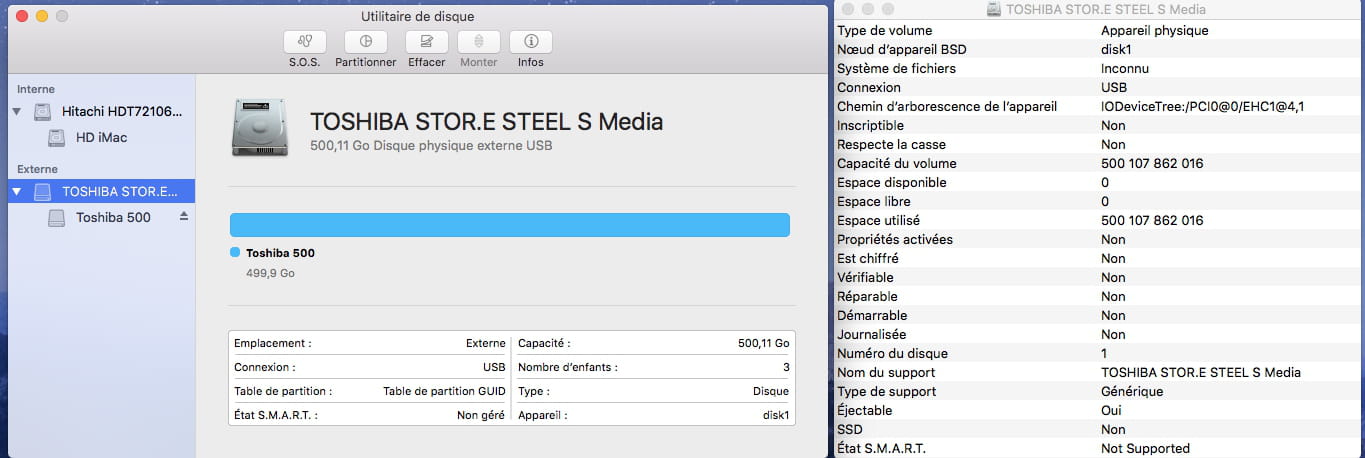Click the TOSHIBA STOR.E external disk icon in sidebar
This screenshot has width=1365, height=458.
43,191
